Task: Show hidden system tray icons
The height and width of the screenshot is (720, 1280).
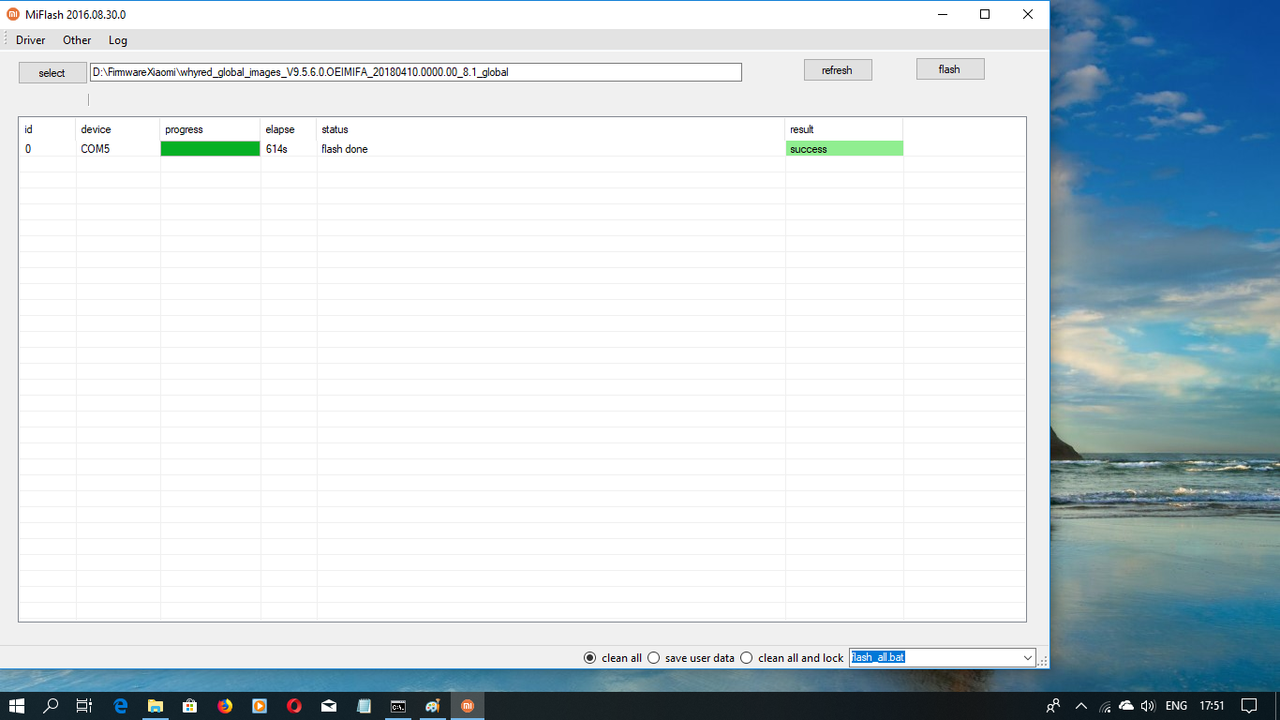Action: [1081, 706]
